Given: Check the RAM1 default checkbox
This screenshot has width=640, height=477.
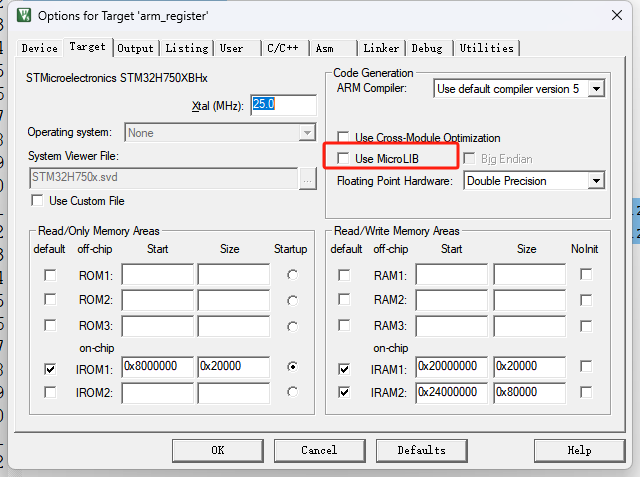Looking at the screenshot, I should [x=344, y=275].
